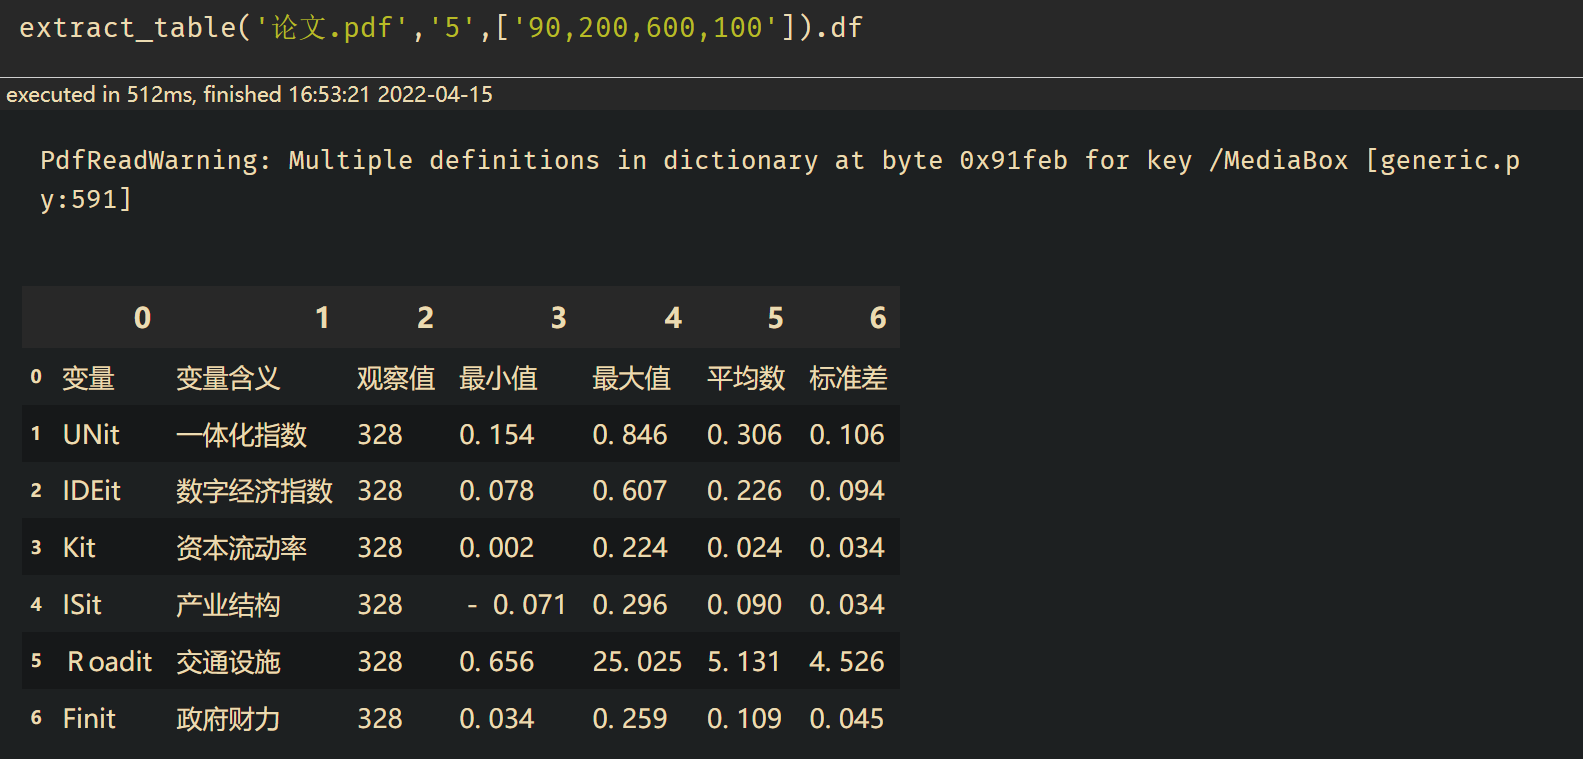Click column header 6

click(x=878, y=318)
